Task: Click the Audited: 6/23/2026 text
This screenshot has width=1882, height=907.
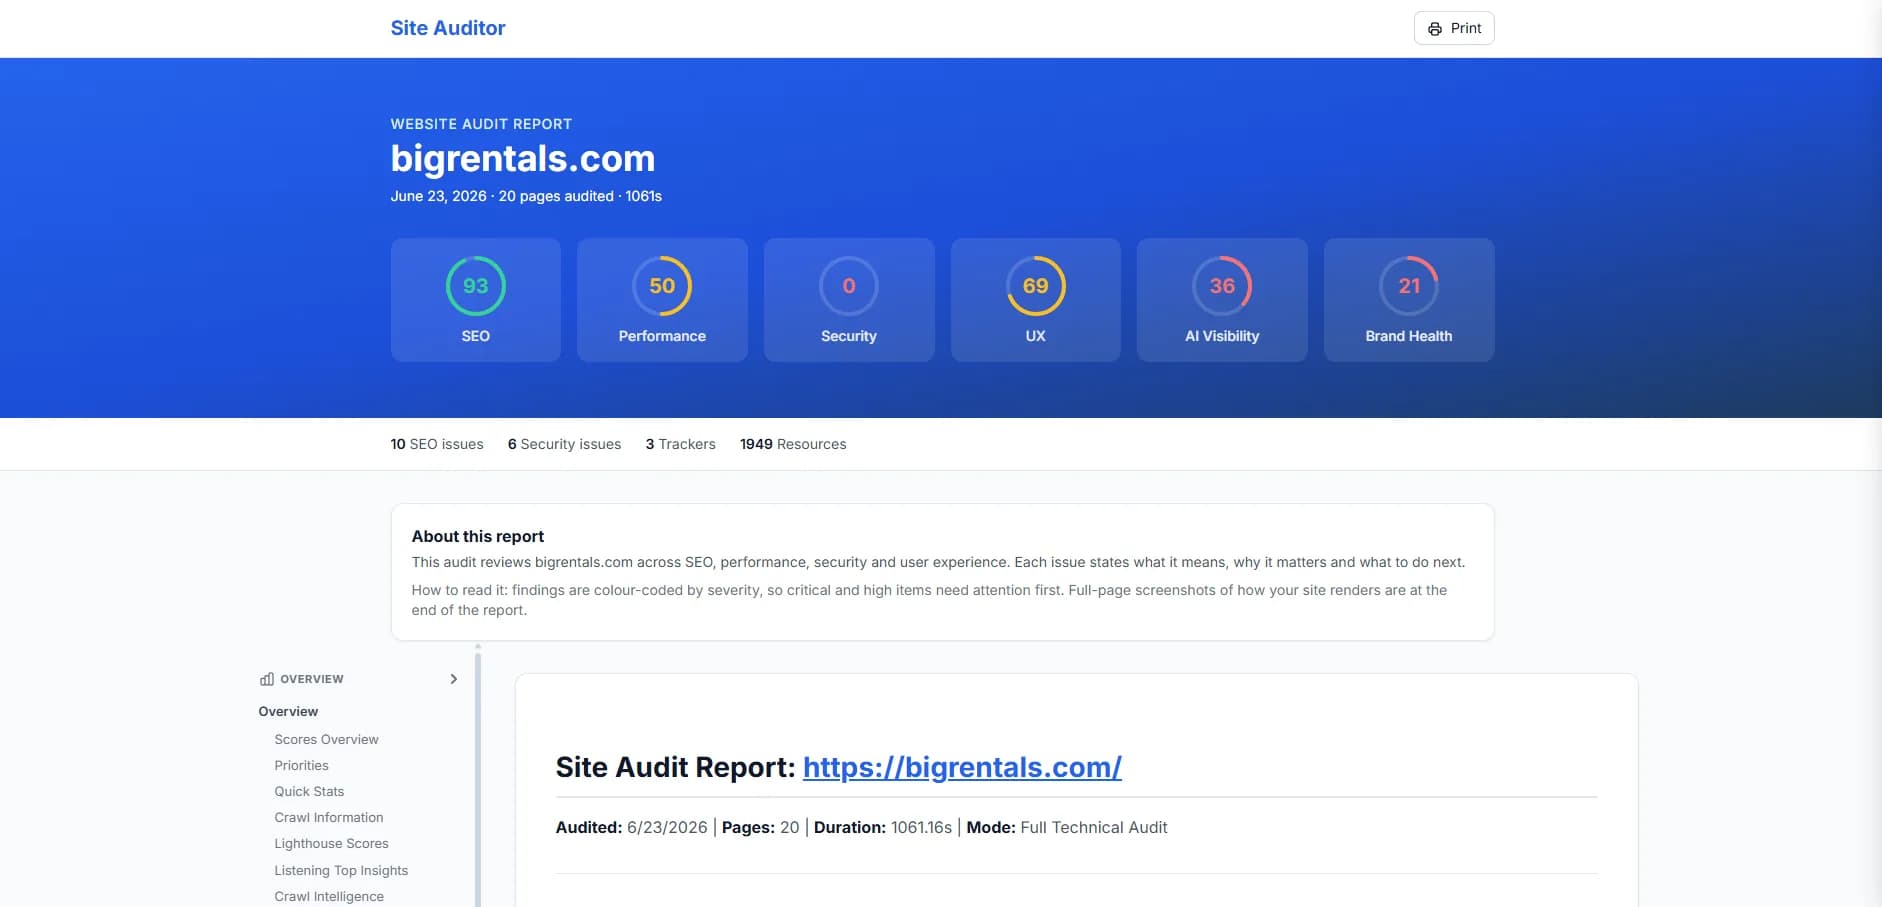Action: (x=632, y=827)
